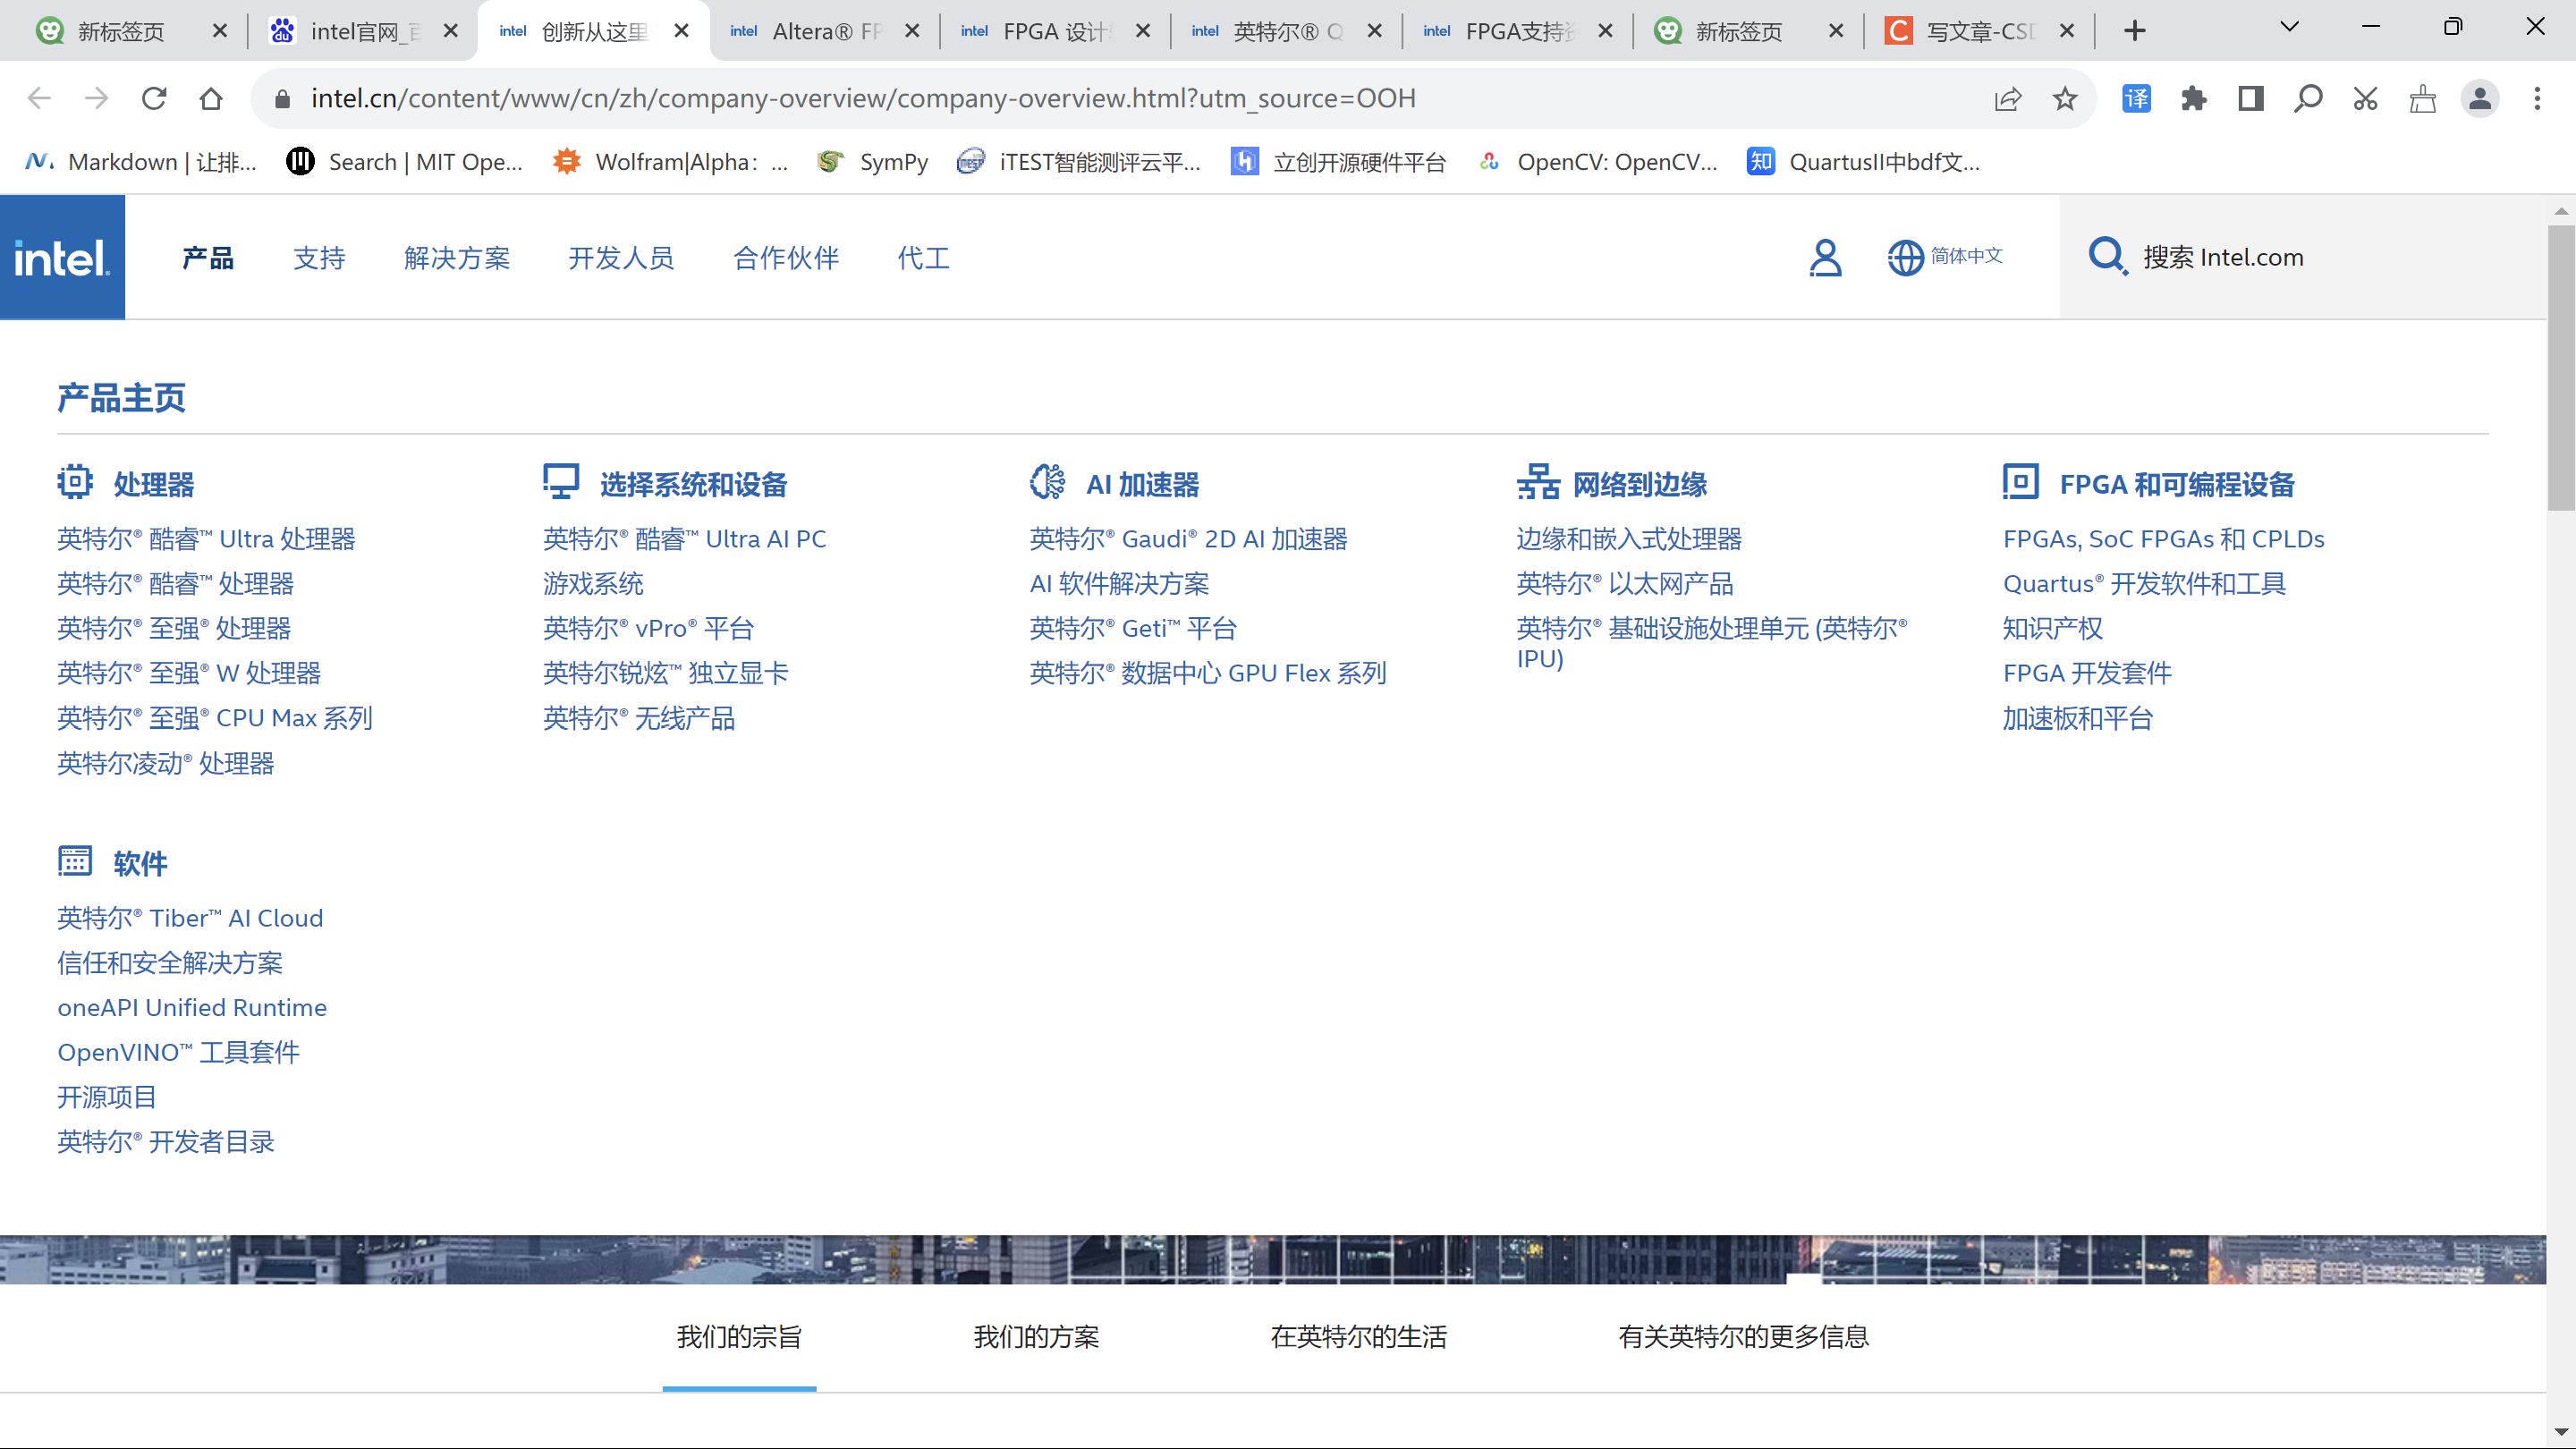Expand the tab search dropdown arrow
The width and height of the screenshot is (2576, 1449).
point(2289,27)
